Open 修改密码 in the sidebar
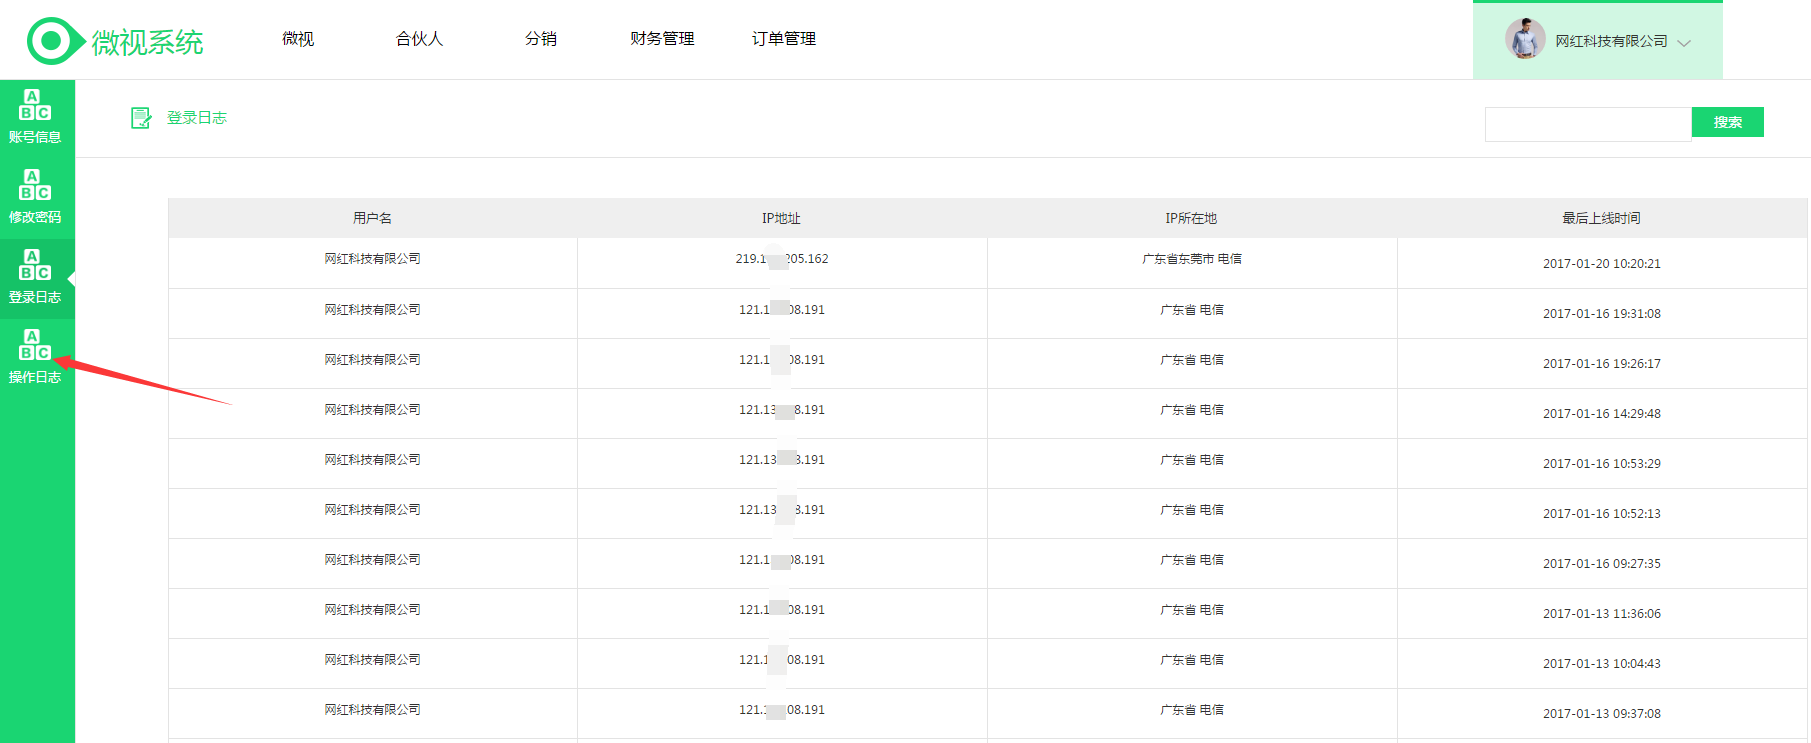This screenshot has width=1811, height=743. (35, 197)
